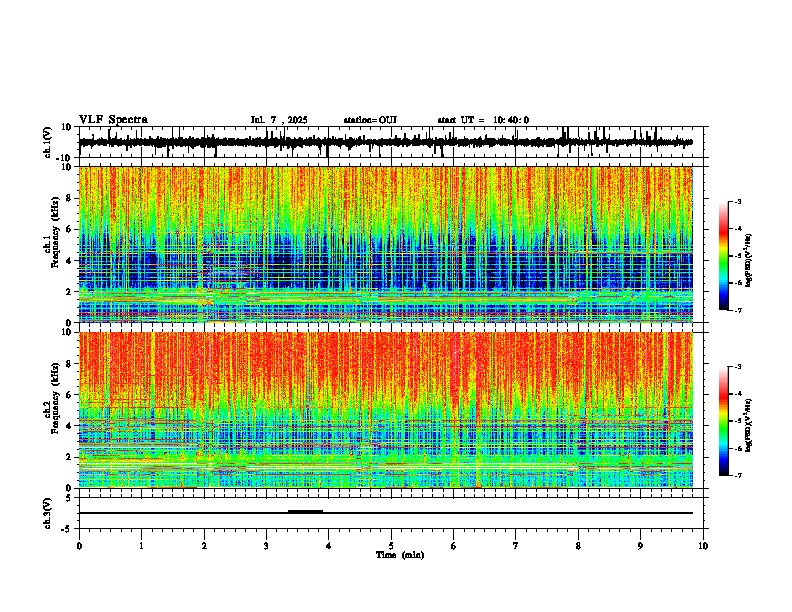
Task: Click the time axis tick label "3"
Action: 266,546
